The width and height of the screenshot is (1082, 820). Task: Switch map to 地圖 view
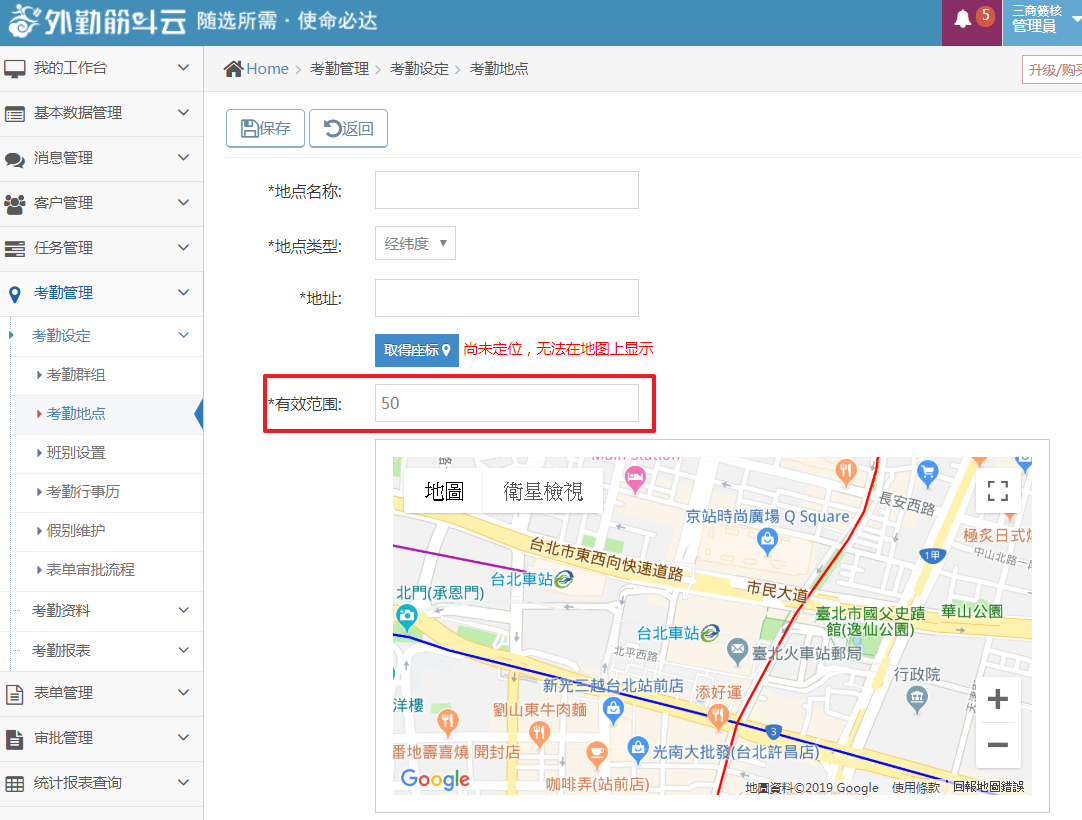(444, 491)
